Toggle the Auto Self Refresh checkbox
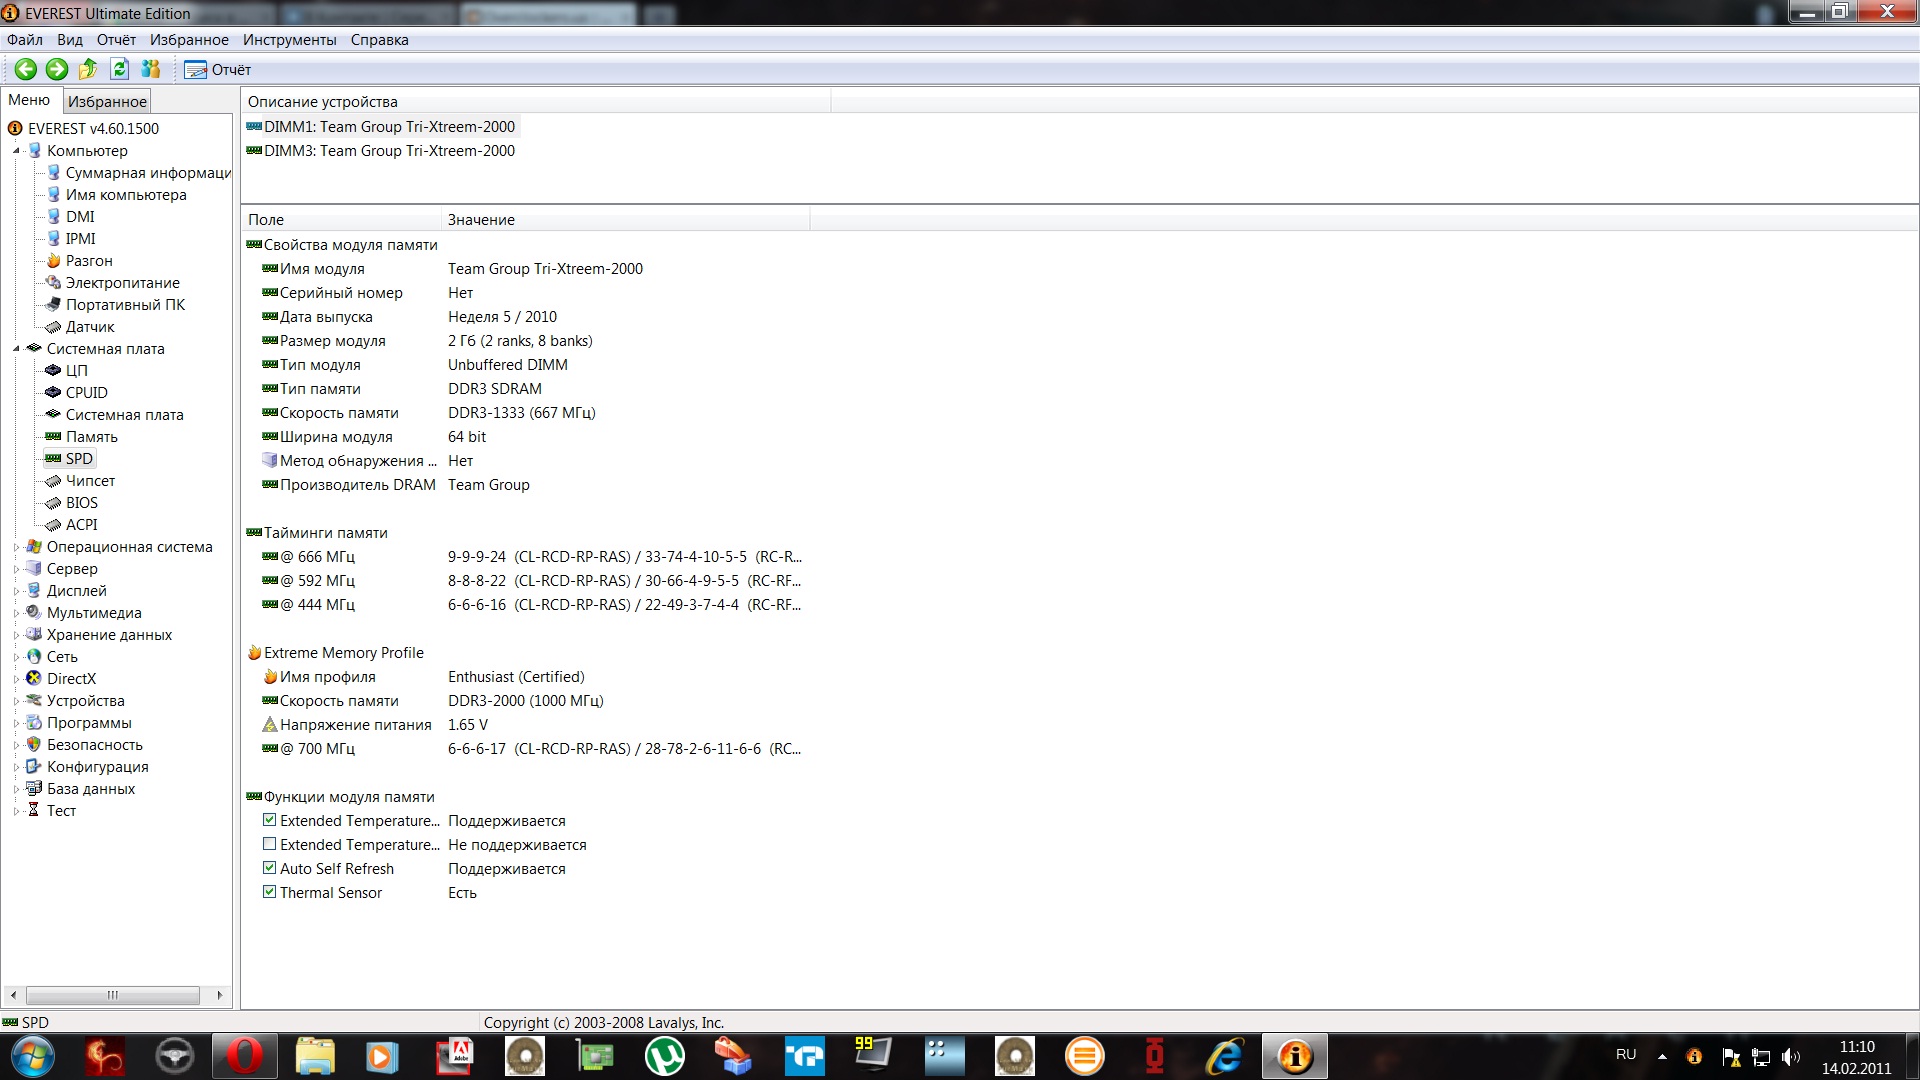 [270, 868]
